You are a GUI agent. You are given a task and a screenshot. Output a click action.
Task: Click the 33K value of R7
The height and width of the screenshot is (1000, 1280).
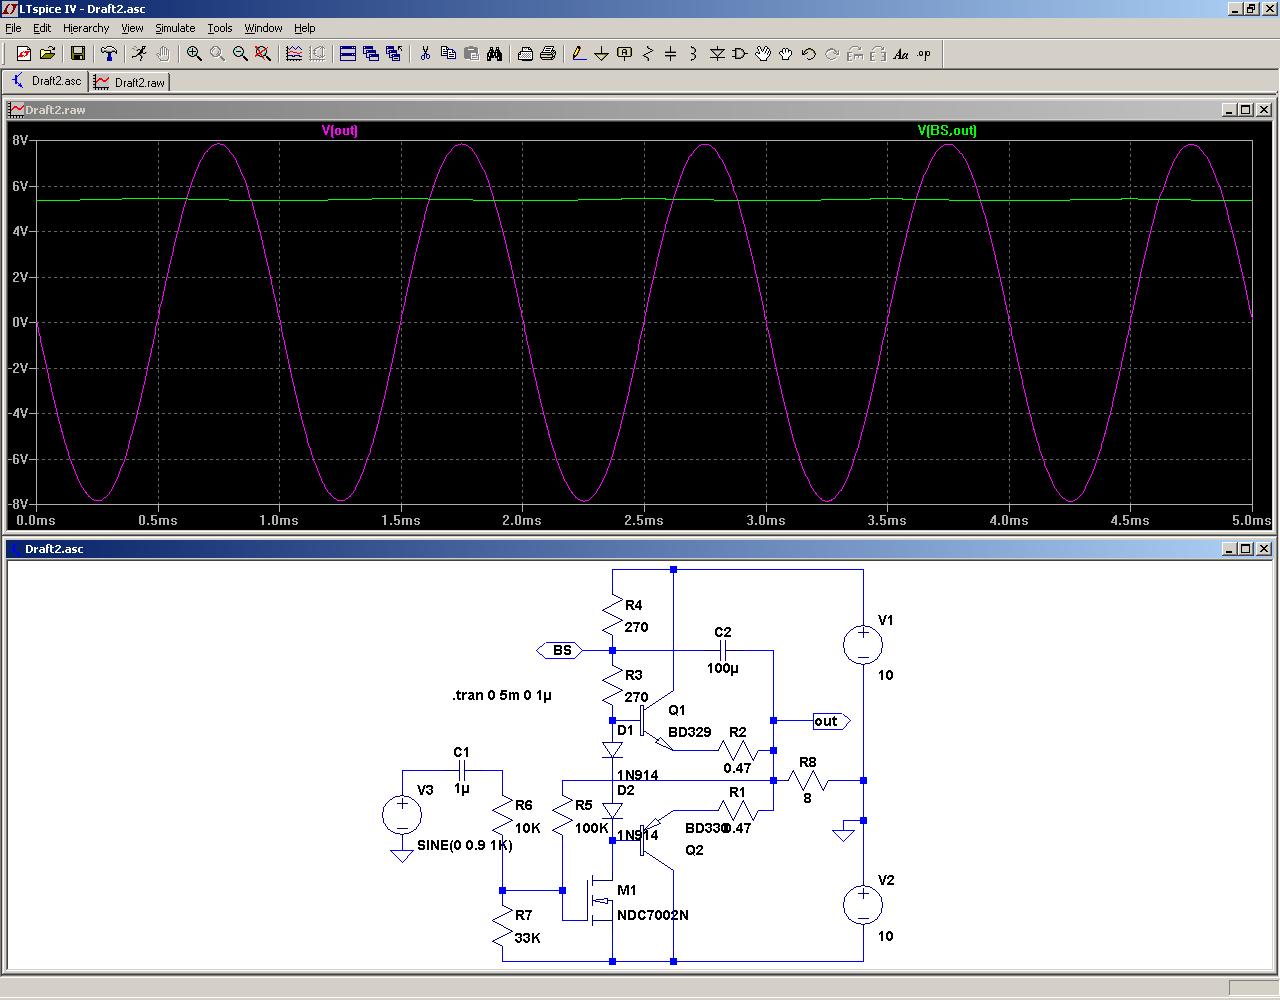[x=528, y=938]
